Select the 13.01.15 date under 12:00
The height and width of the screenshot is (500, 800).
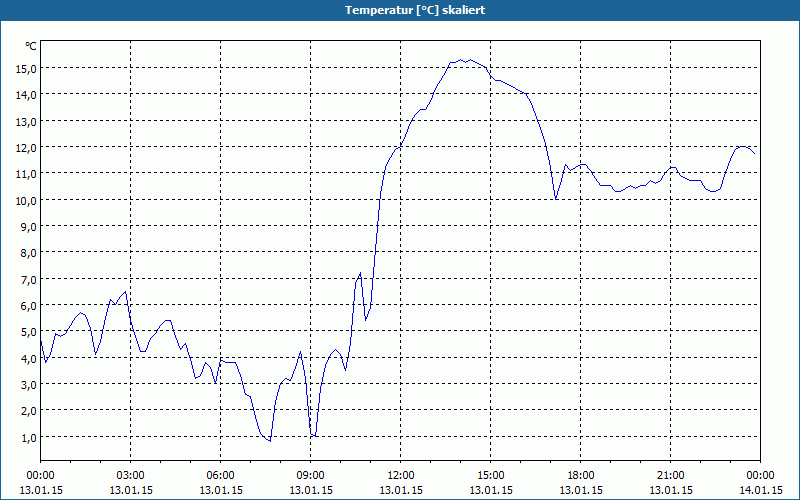coord(401,490)
